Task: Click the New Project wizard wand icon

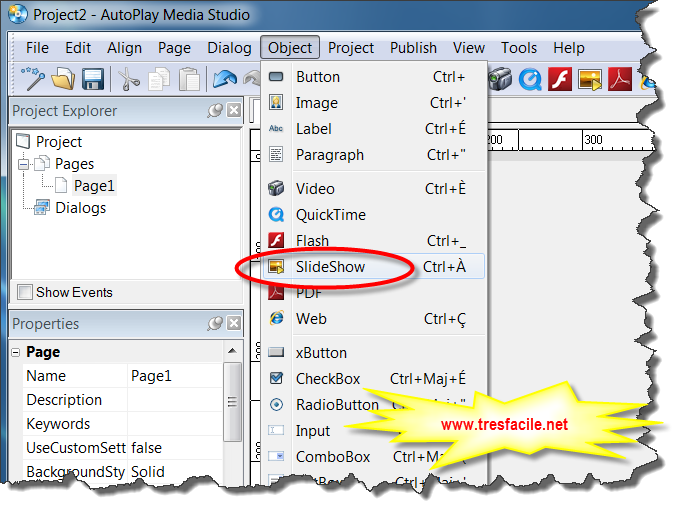Action: point(33,78)
